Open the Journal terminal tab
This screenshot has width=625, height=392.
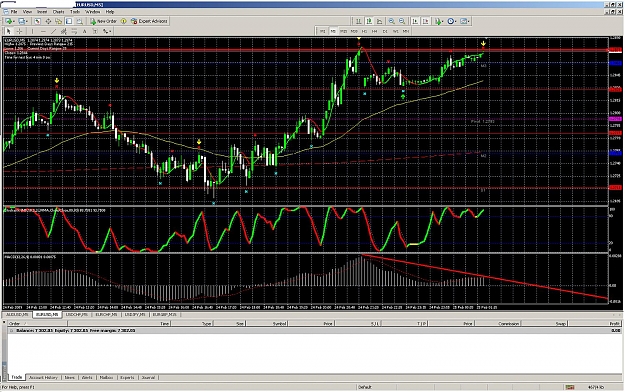(x=148, y=377)
